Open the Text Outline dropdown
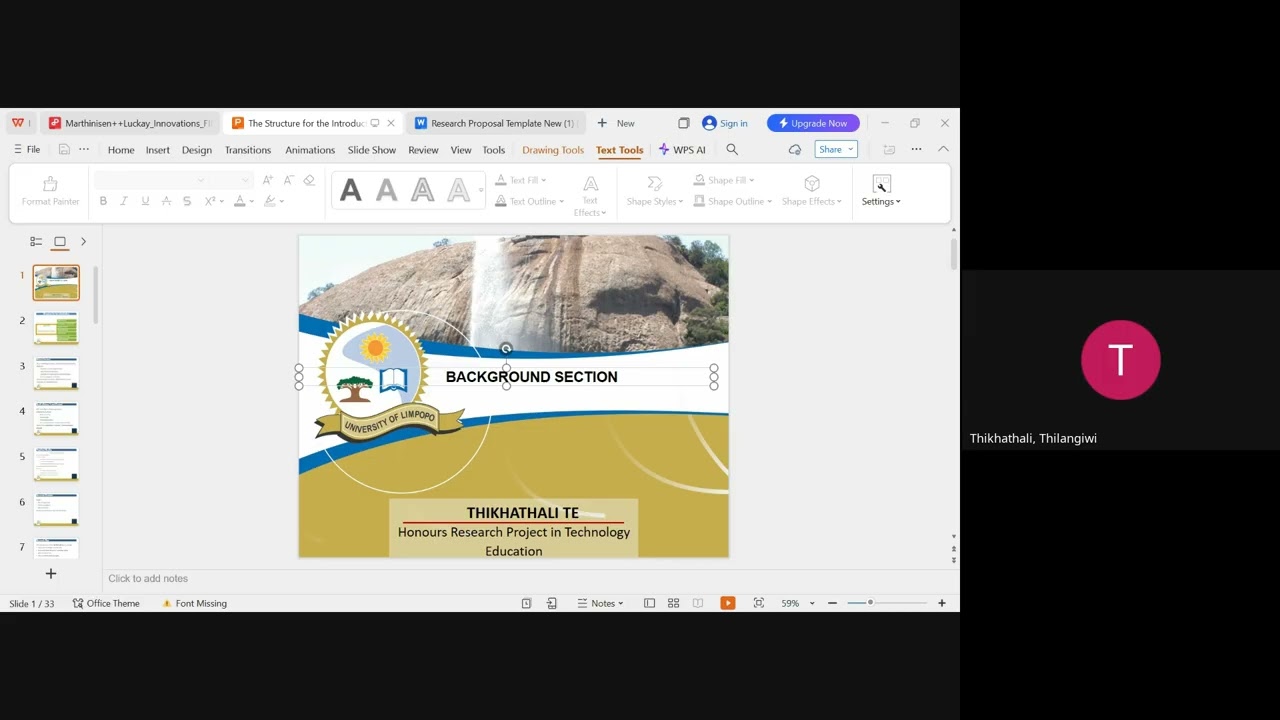The image size is (1280, 720). [x=530, y=201]
